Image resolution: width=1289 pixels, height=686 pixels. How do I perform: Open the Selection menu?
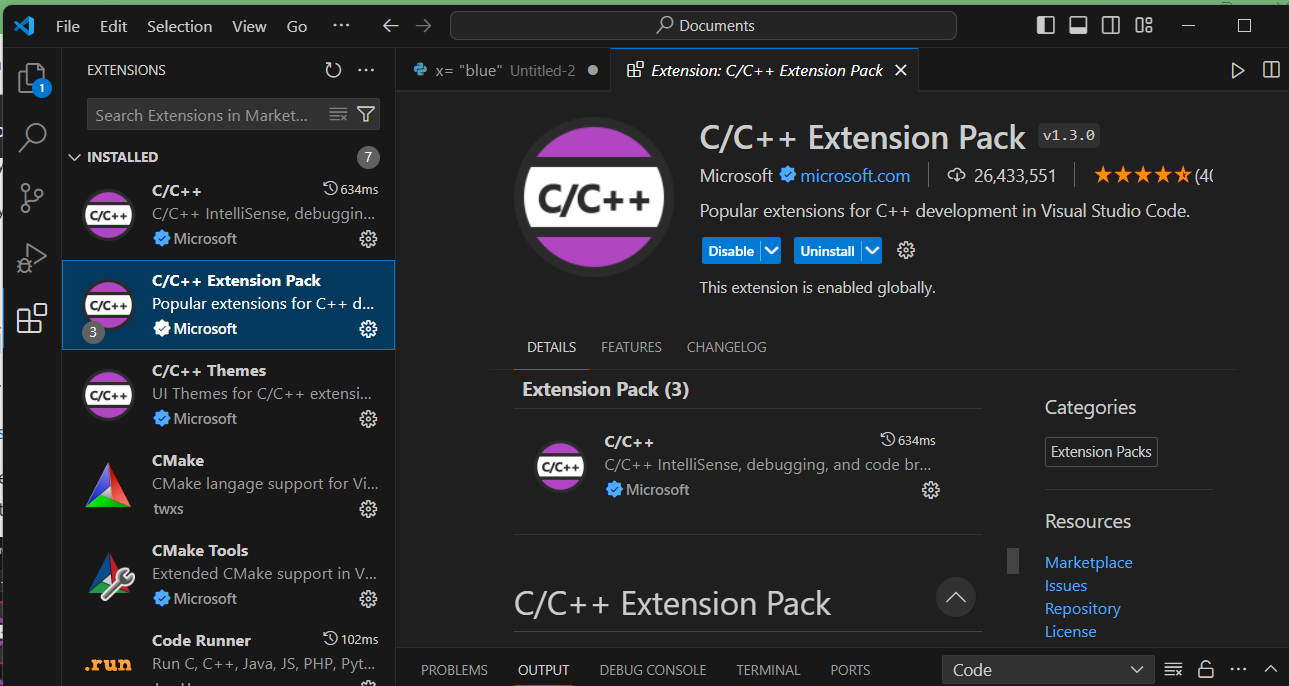179,26
